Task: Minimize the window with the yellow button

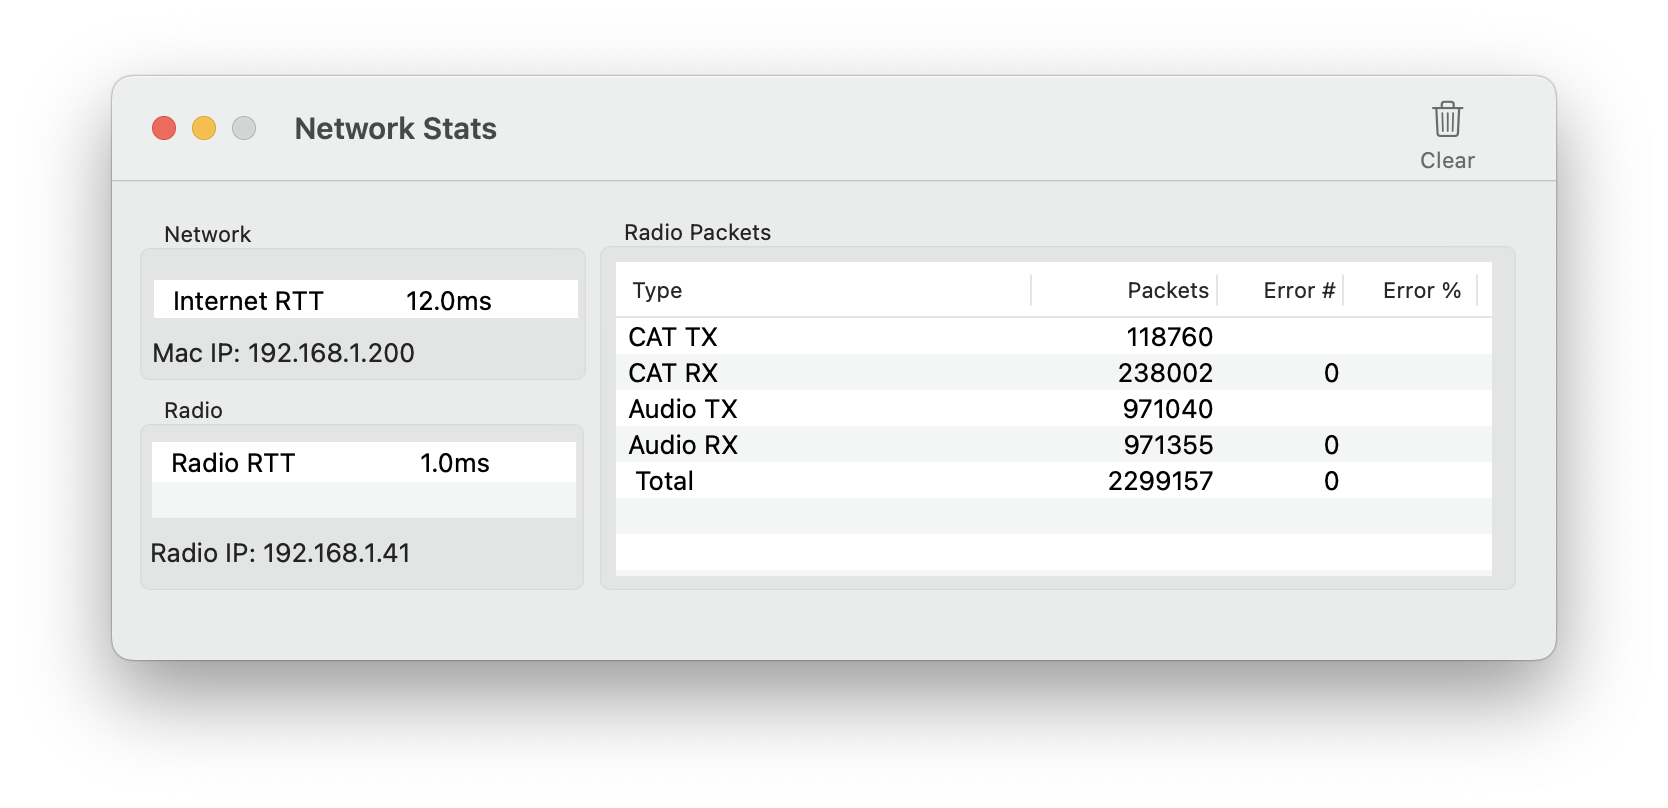Action: (204, 128)
